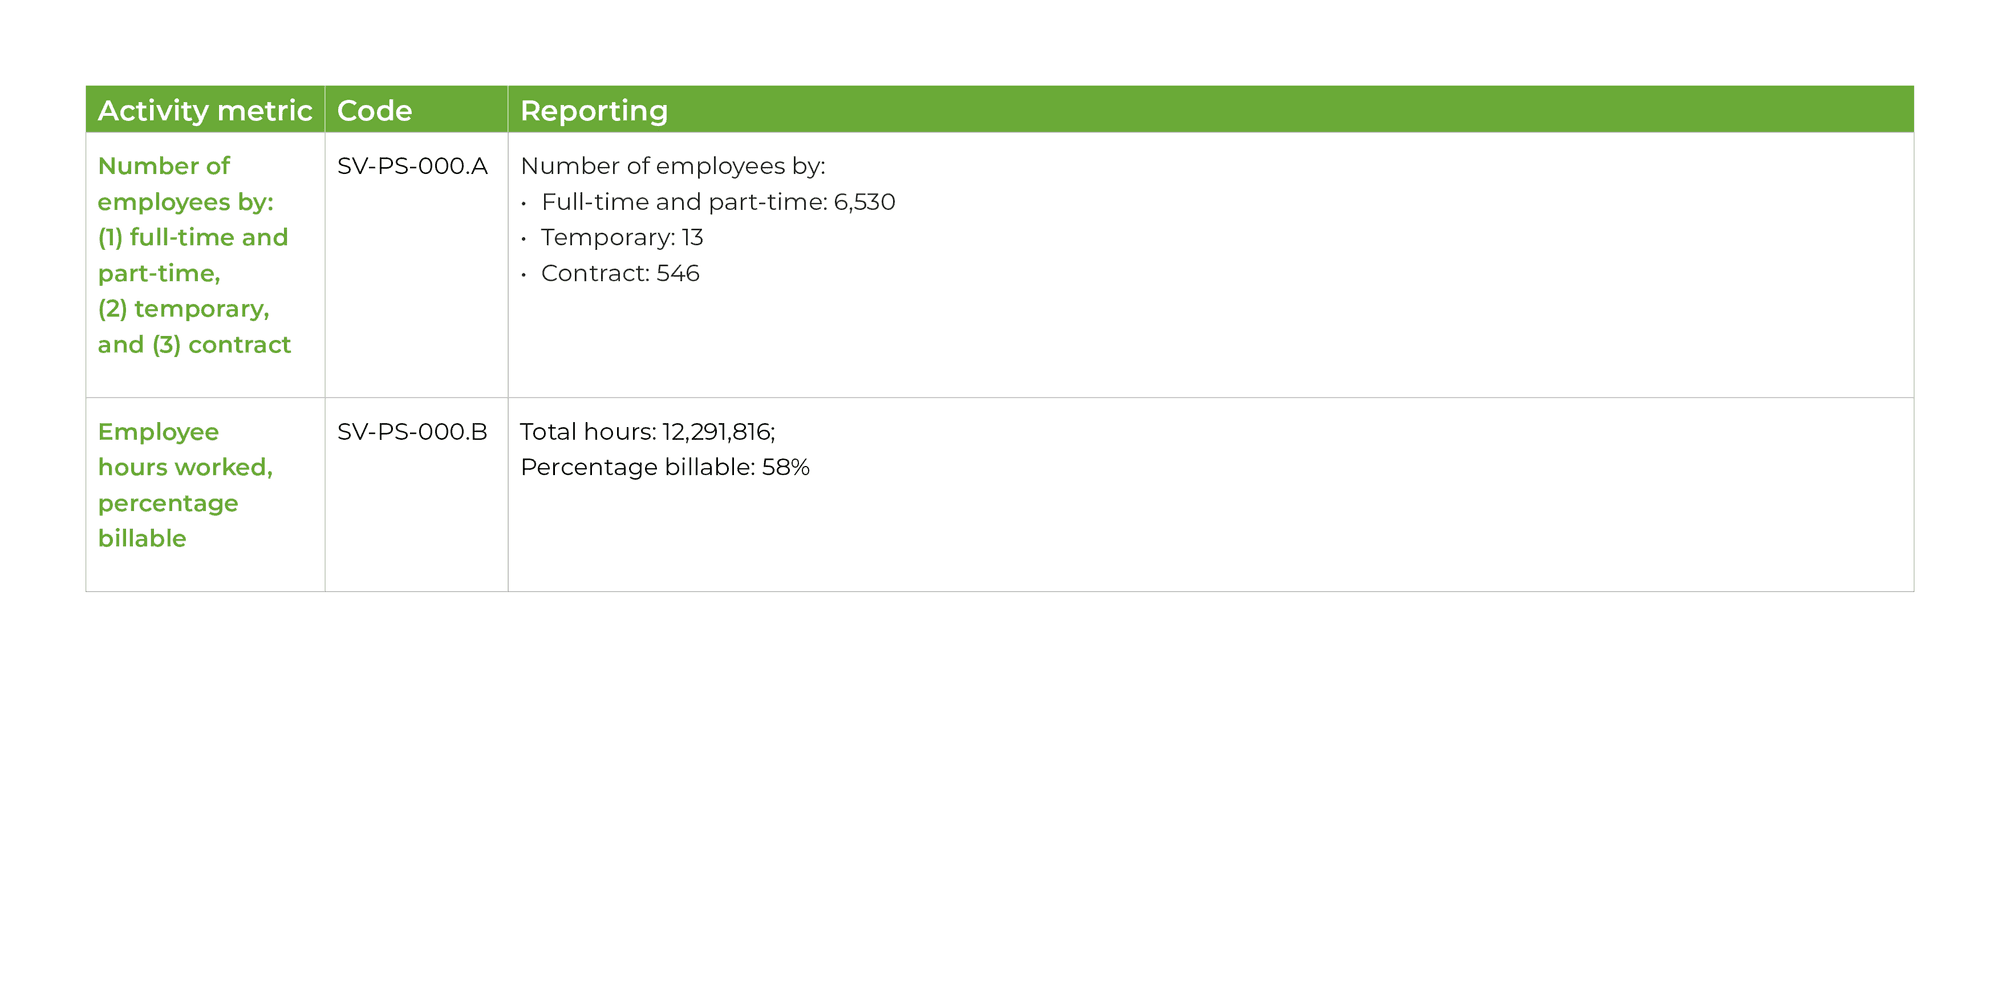The image size is (1999, 989).
Task: Click the bullet dot before Contract
Action: click(523, 276)
